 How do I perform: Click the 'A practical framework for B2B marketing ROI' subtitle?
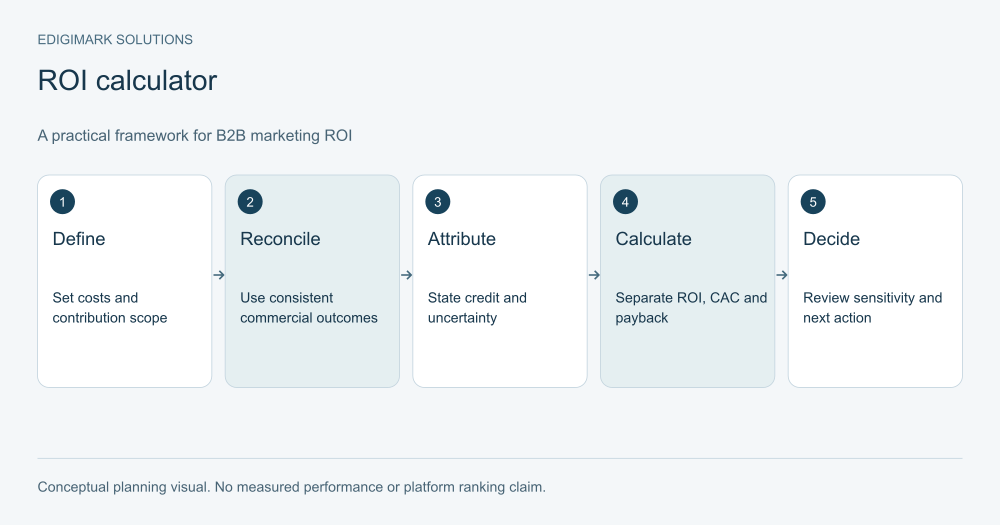[195, 136]
